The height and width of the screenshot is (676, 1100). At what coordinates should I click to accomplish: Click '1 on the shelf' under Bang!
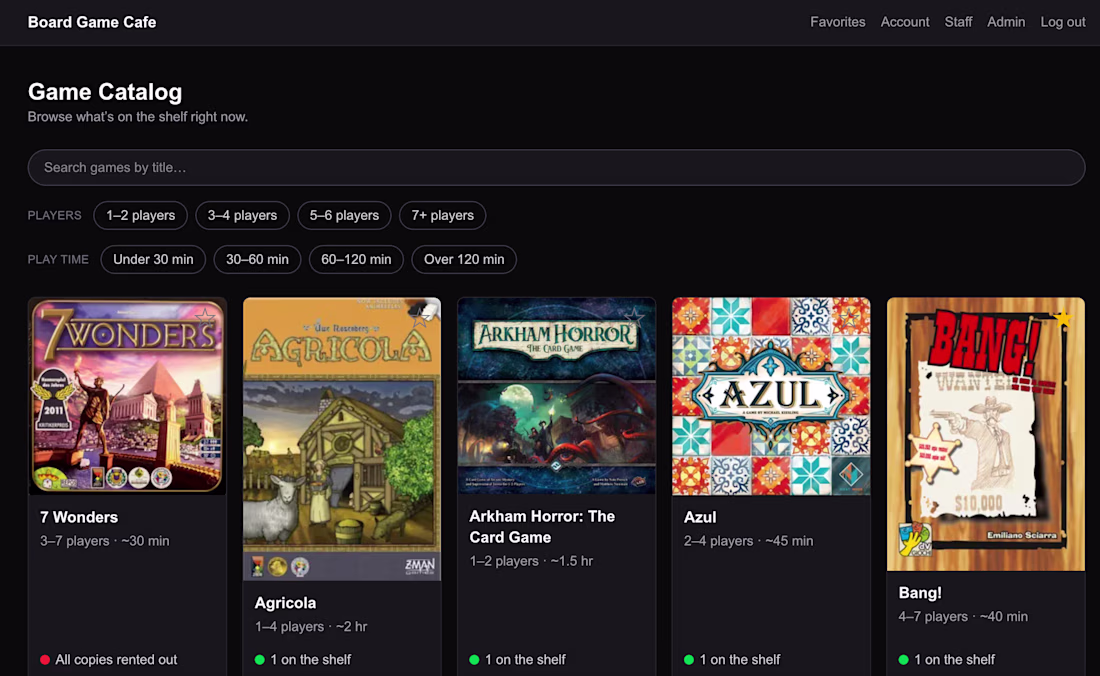click(x=947, y=660)
